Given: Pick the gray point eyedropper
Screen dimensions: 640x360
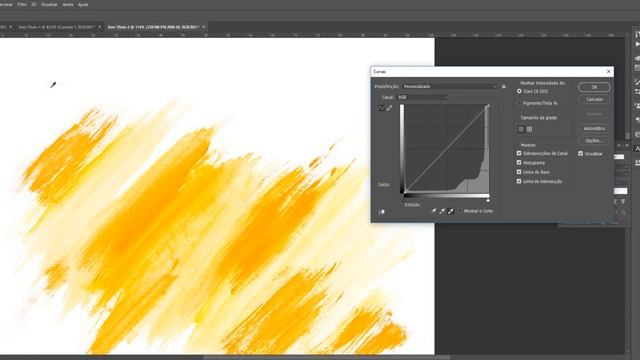Looking at the screenshot, I should [x=442, y=211].
